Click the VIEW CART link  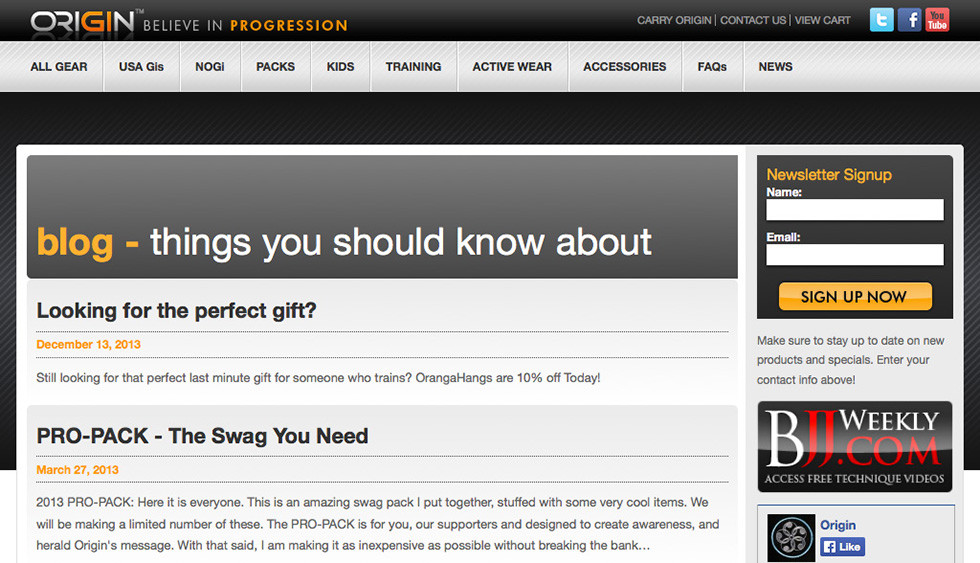click(822, 20)
